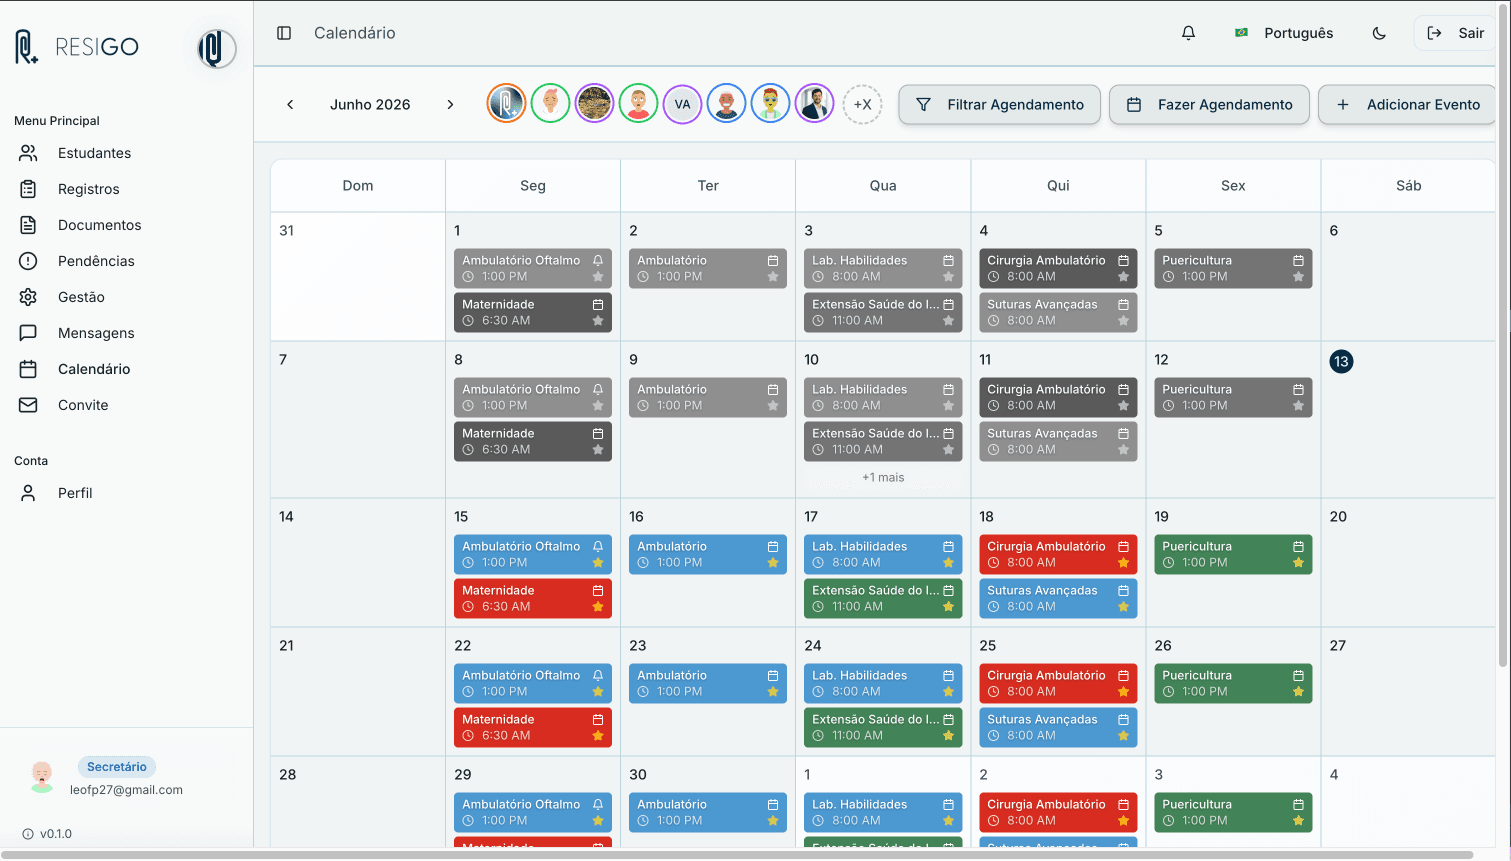Open Lab. Habilidades event on June 3
The height and width of the screenshot is (861, 1511).
(883, 268)
